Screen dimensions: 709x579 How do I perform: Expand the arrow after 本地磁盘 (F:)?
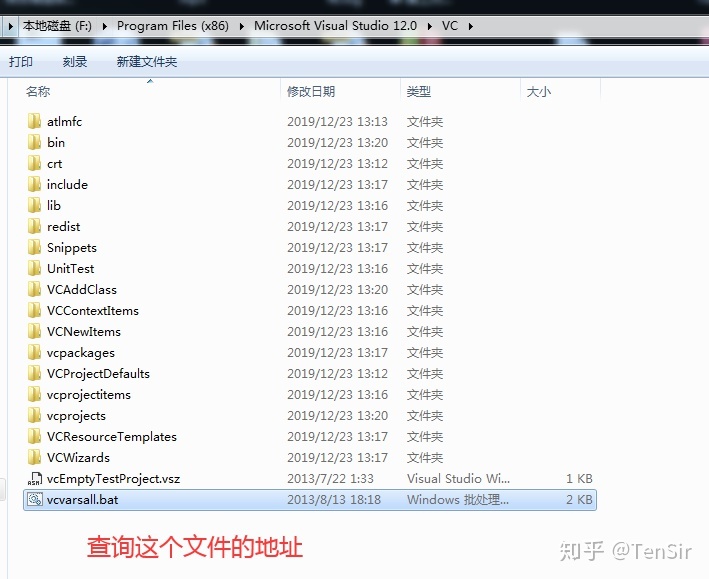[104, 26]
